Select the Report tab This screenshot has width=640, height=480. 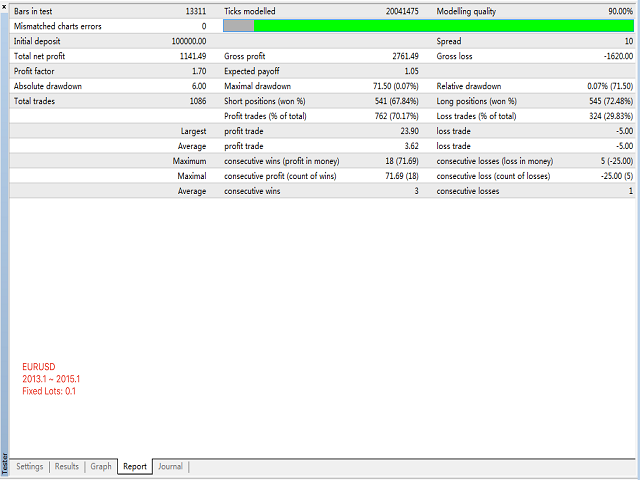pos(135,466)
